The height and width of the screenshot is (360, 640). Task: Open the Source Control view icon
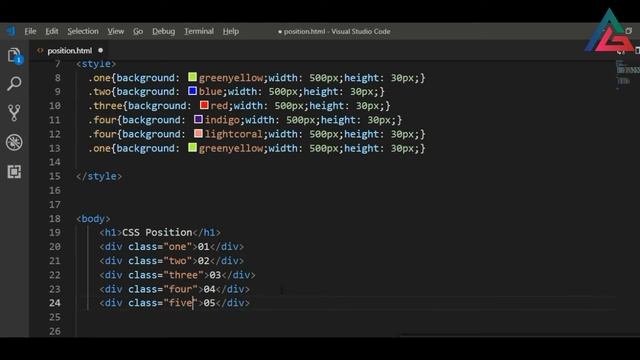tap(14, 113)
